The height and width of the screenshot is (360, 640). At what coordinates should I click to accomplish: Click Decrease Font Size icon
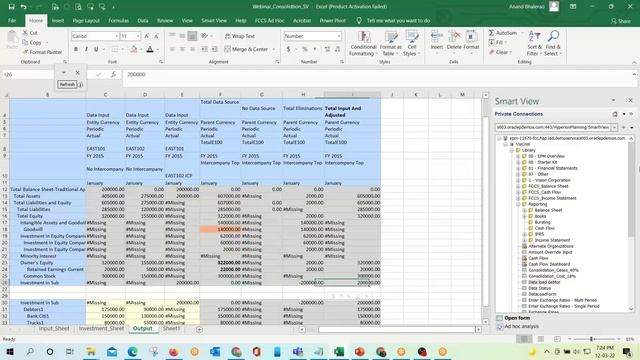156,36
